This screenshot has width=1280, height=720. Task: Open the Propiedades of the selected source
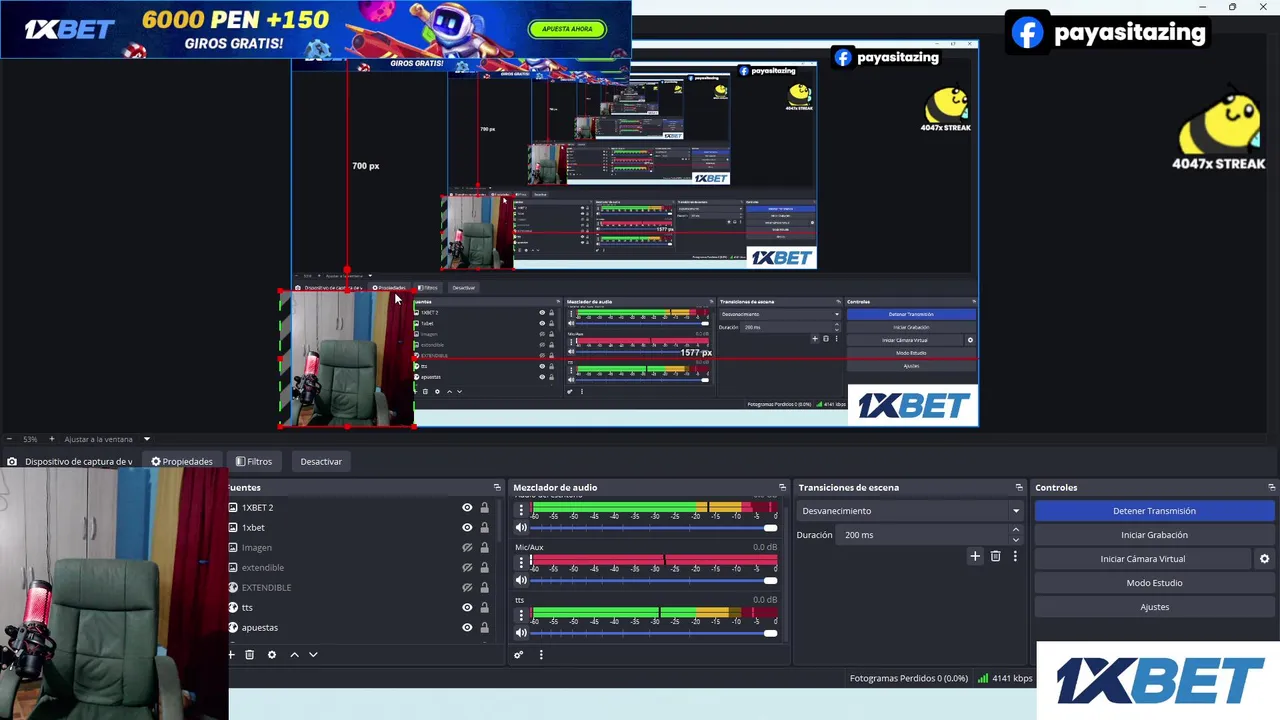point(182,461)
